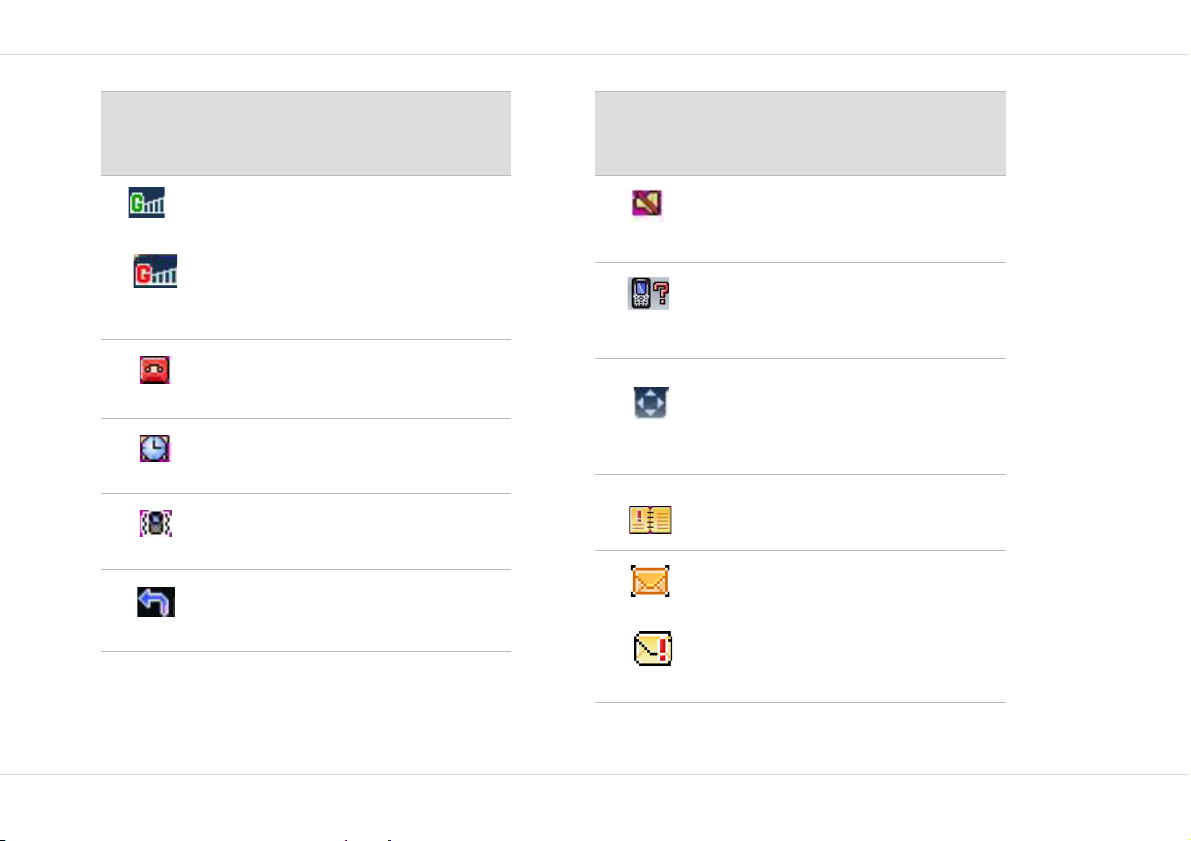
Task: Click the four-way navigation key icon
Action: click(651, 403)
